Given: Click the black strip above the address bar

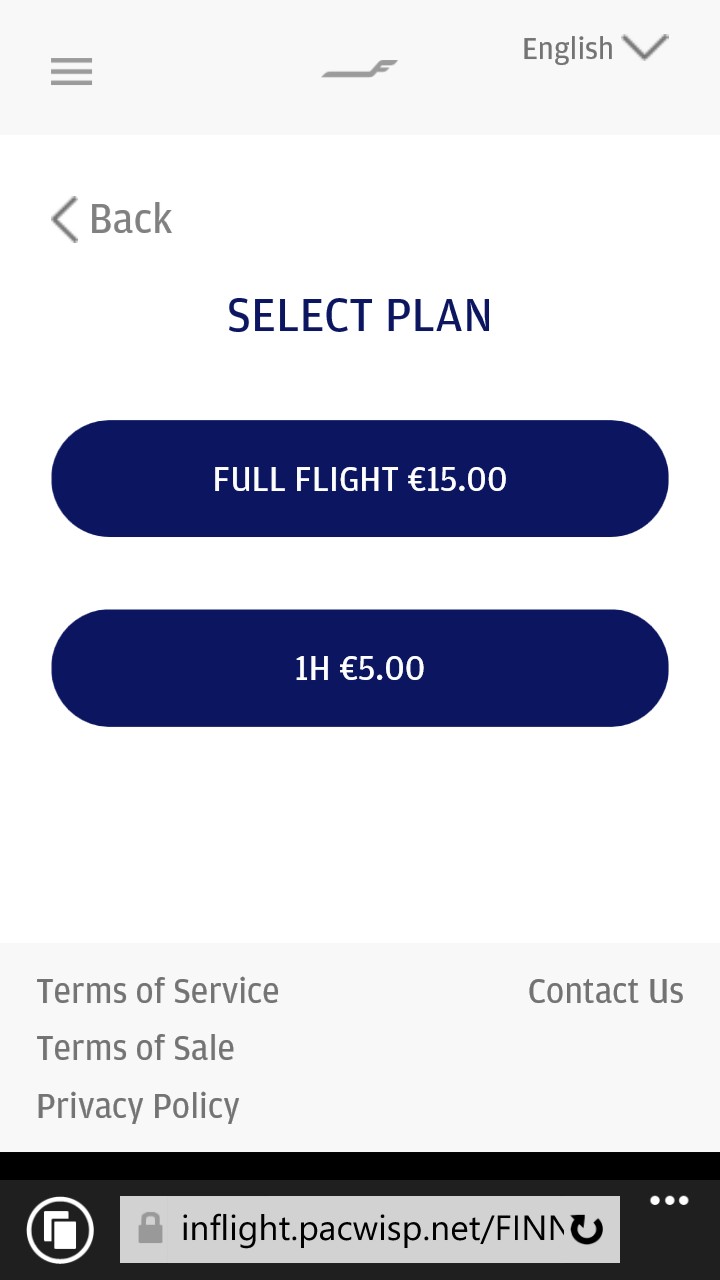Looking at the screenshot, I should pyautogui.click(x=360, y=1165).
